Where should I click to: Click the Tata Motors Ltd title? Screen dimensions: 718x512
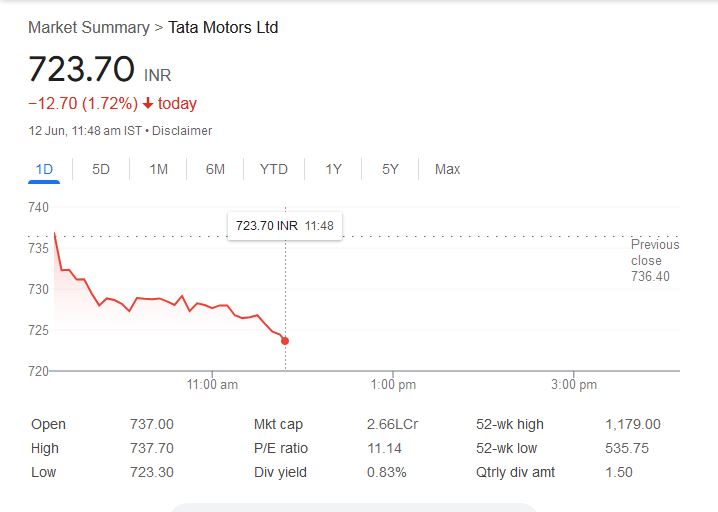pyautogui.click(x=223, y=27)
